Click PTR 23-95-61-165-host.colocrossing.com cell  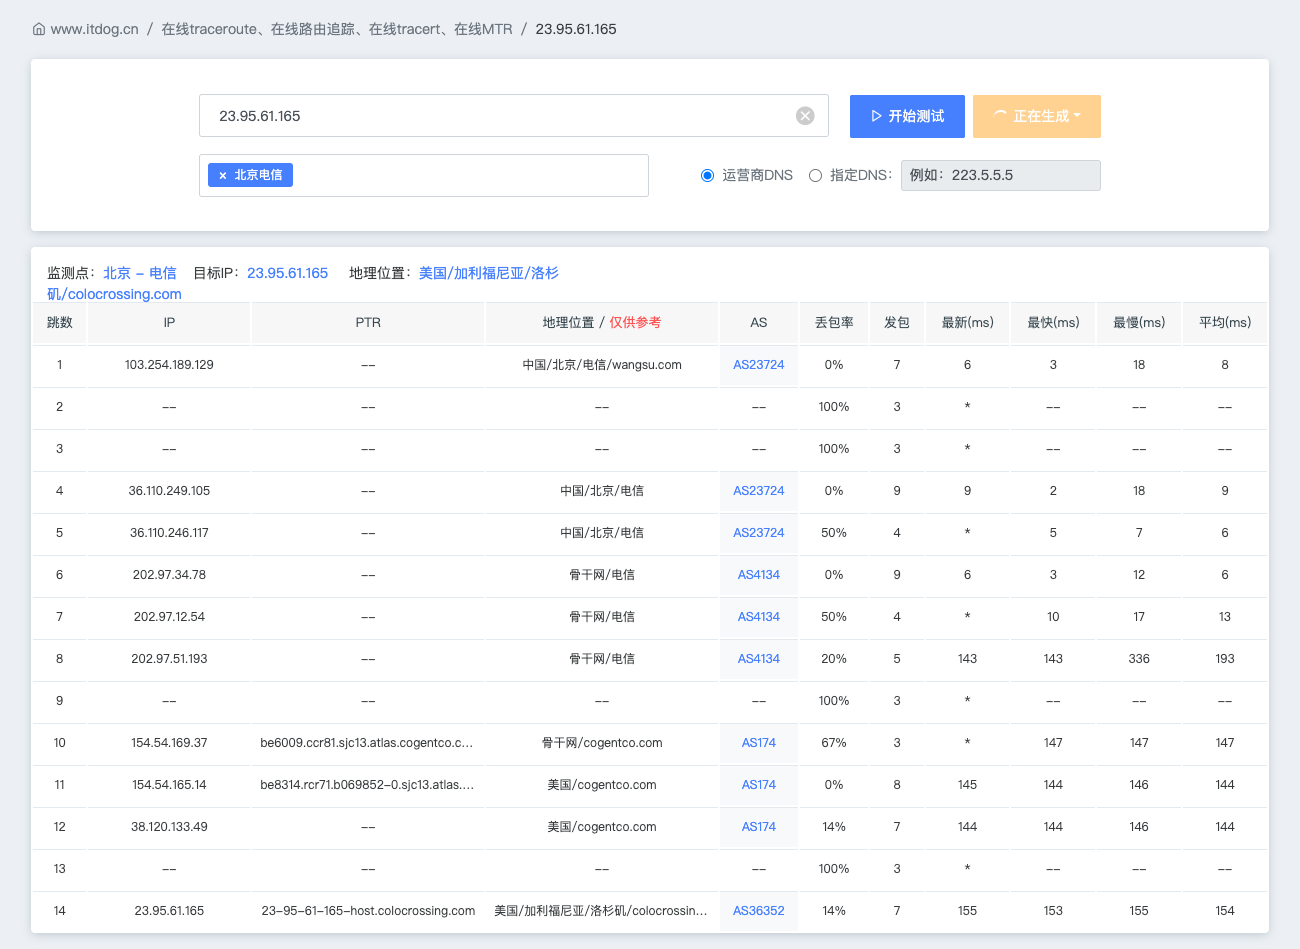pos(368,911)
